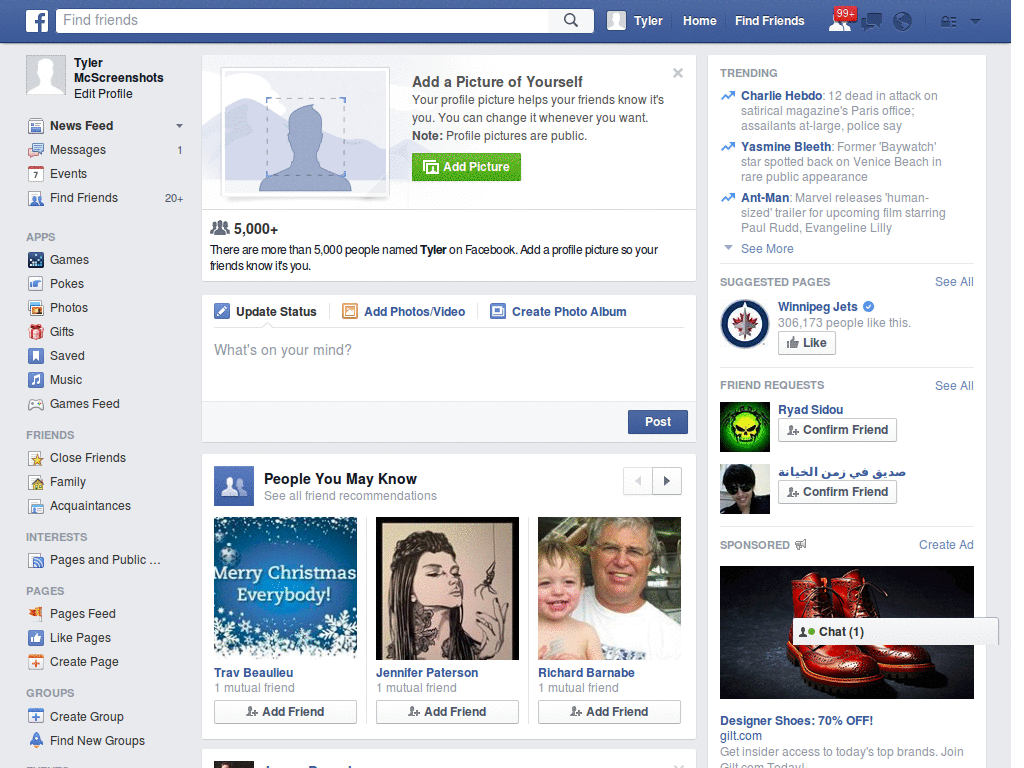Open Trav Beaulieu's photo thumbnail

coord(285,588)
